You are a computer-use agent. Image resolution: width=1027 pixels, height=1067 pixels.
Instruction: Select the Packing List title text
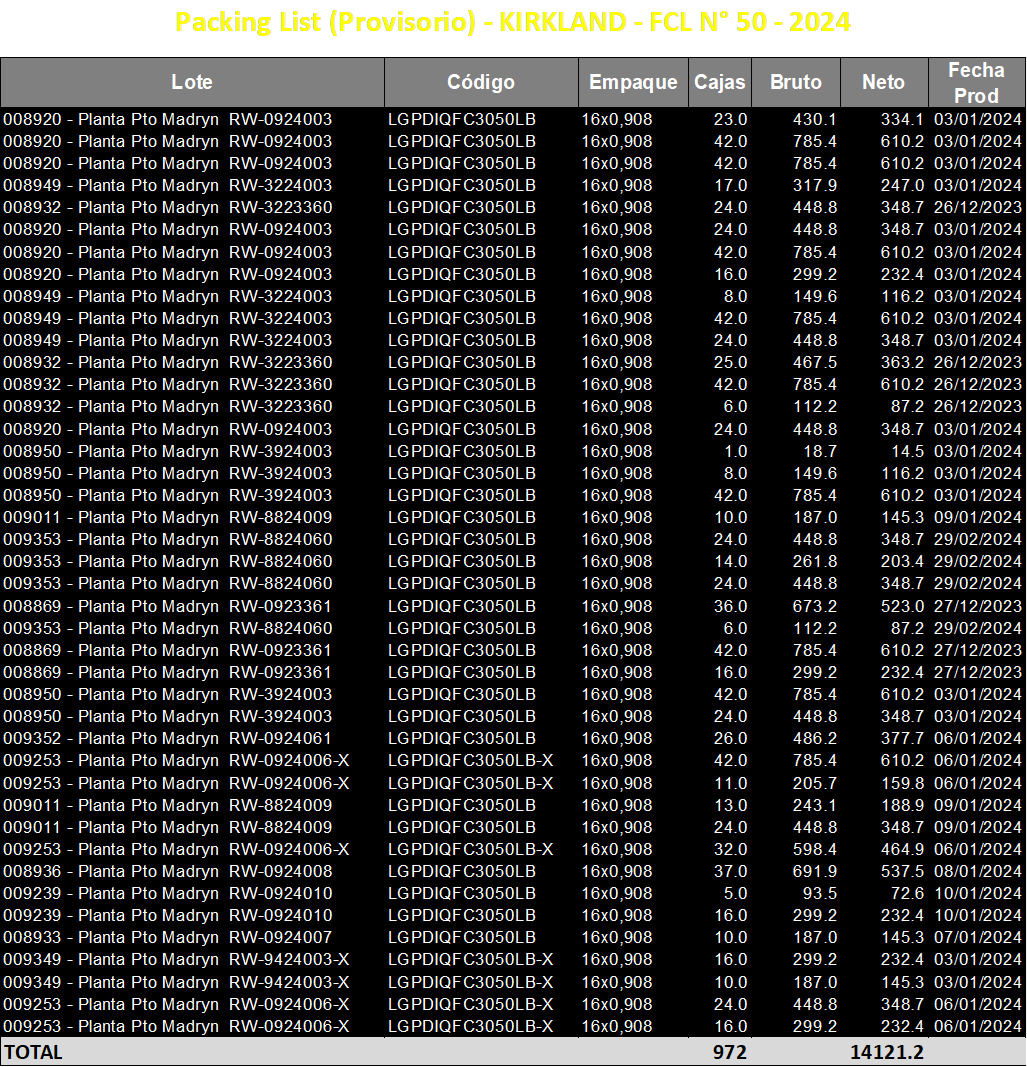coord(512,22)
